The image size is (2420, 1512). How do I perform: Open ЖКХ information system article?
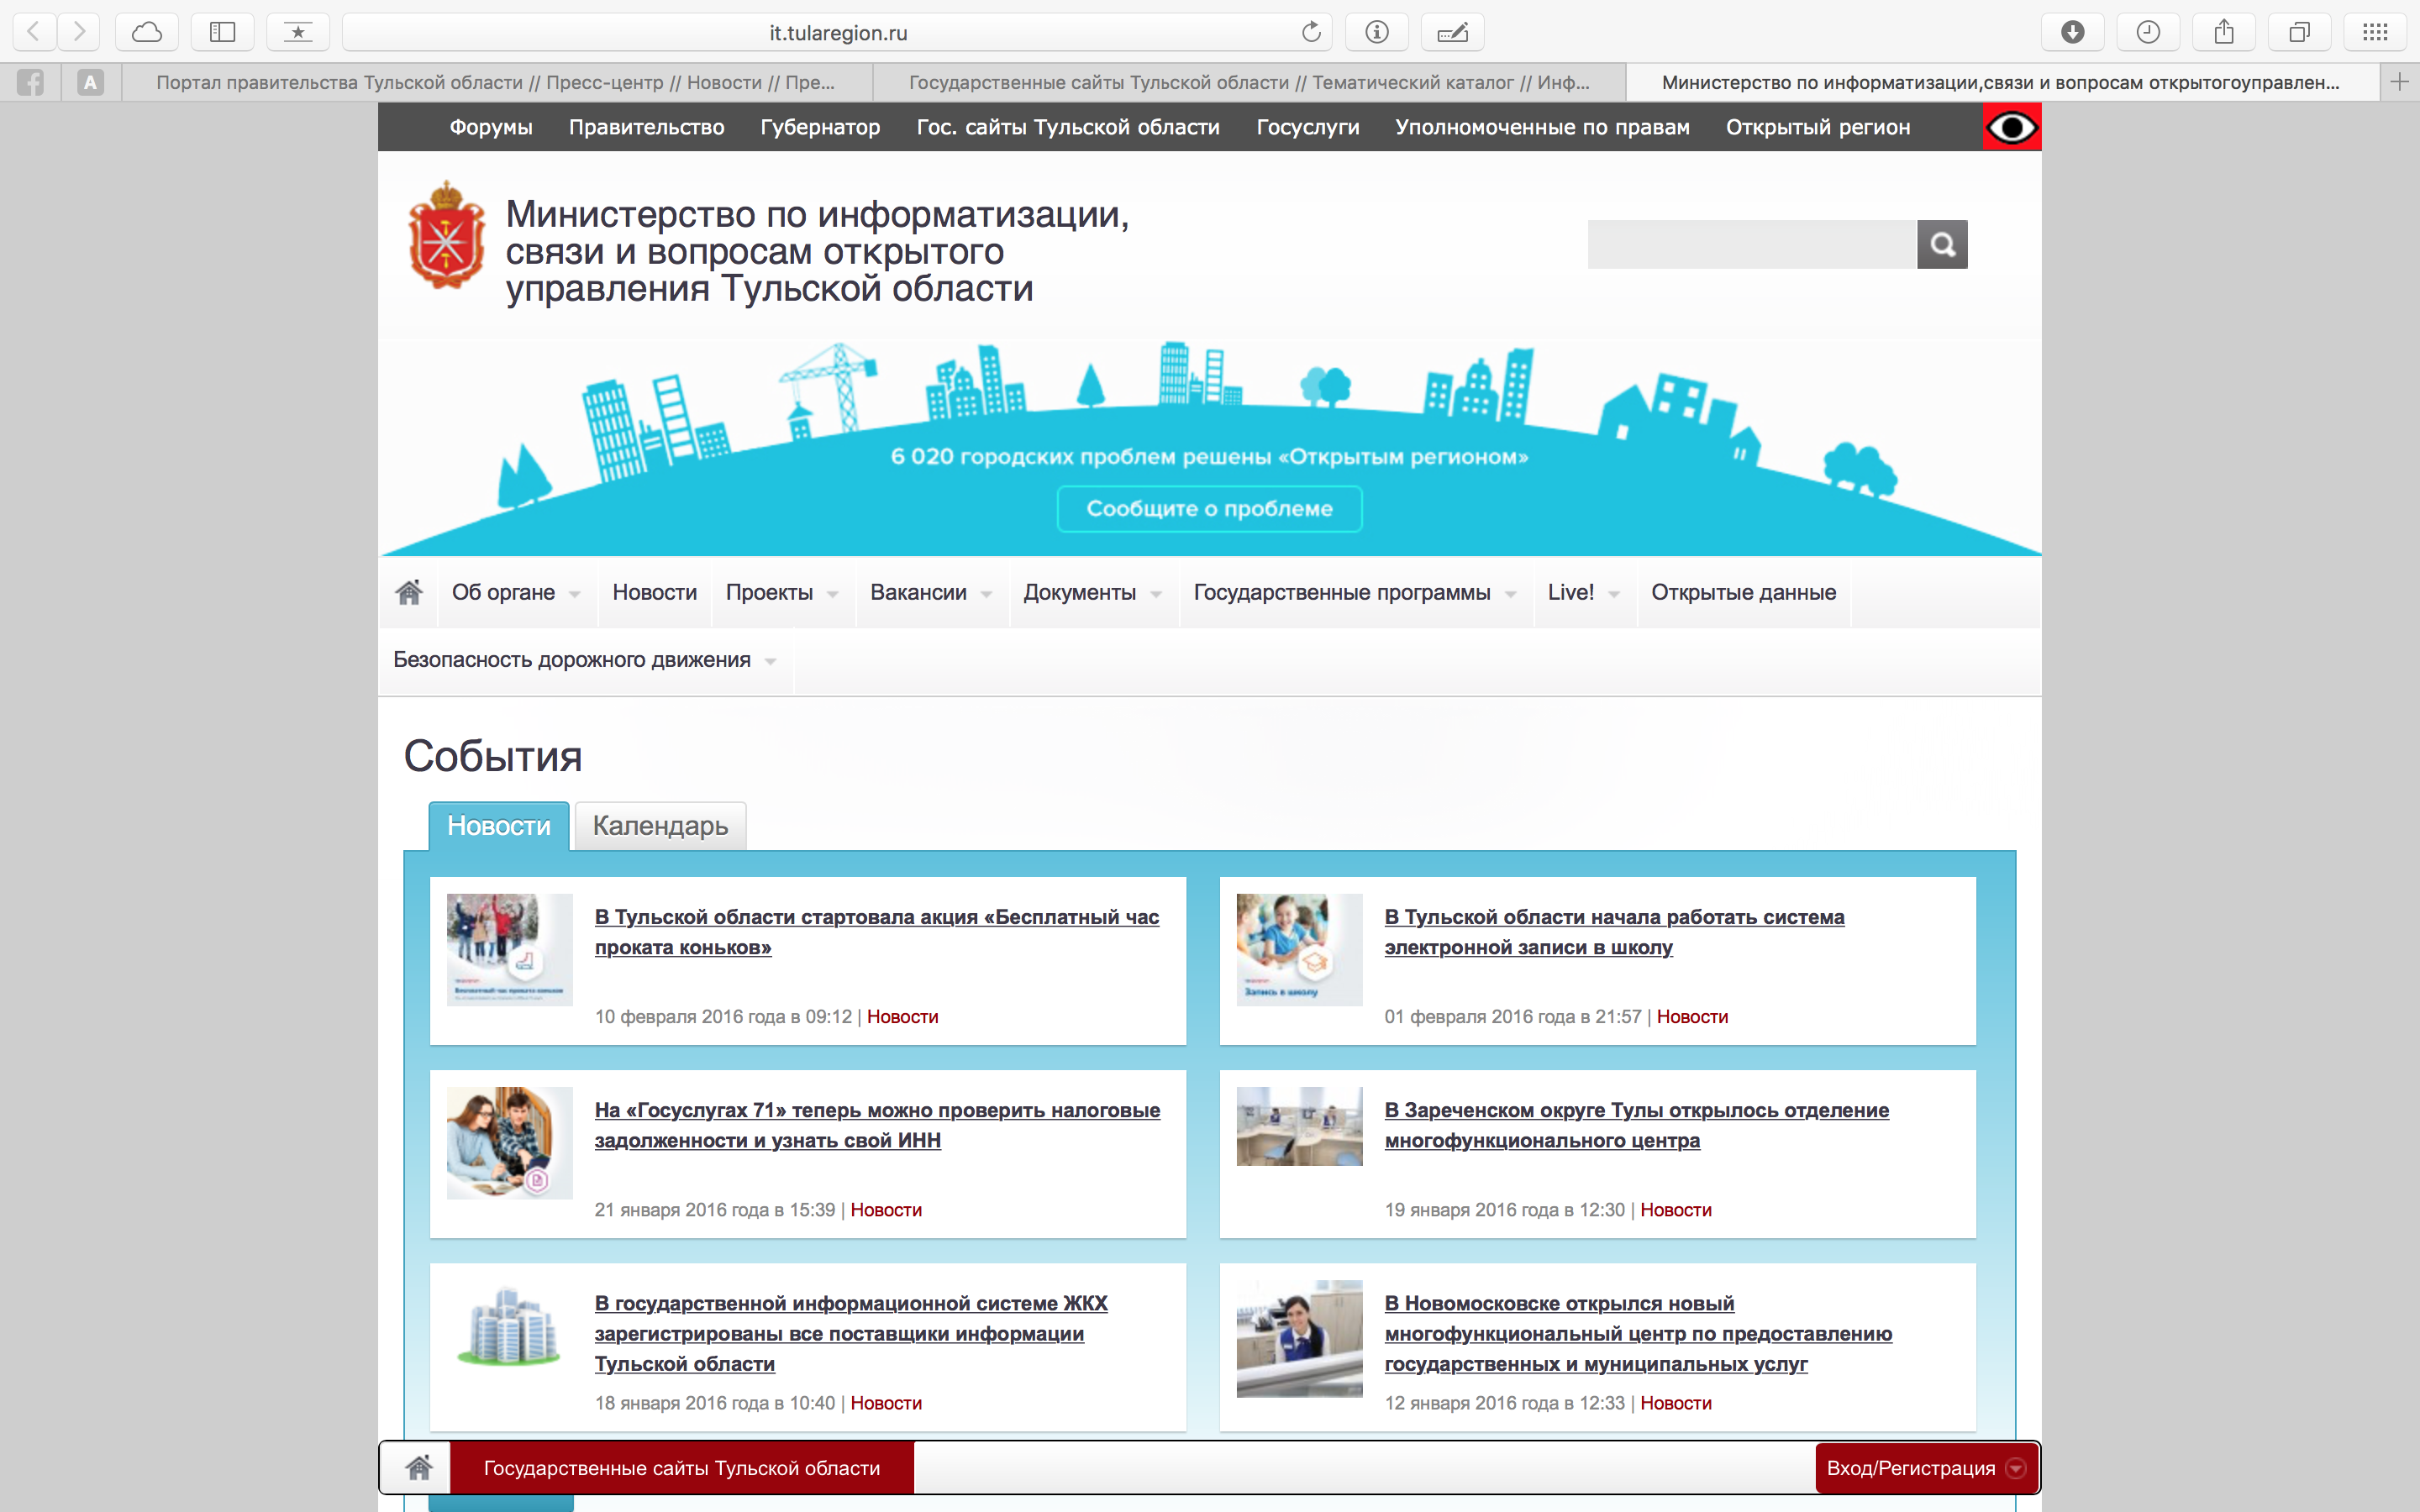851,1333
